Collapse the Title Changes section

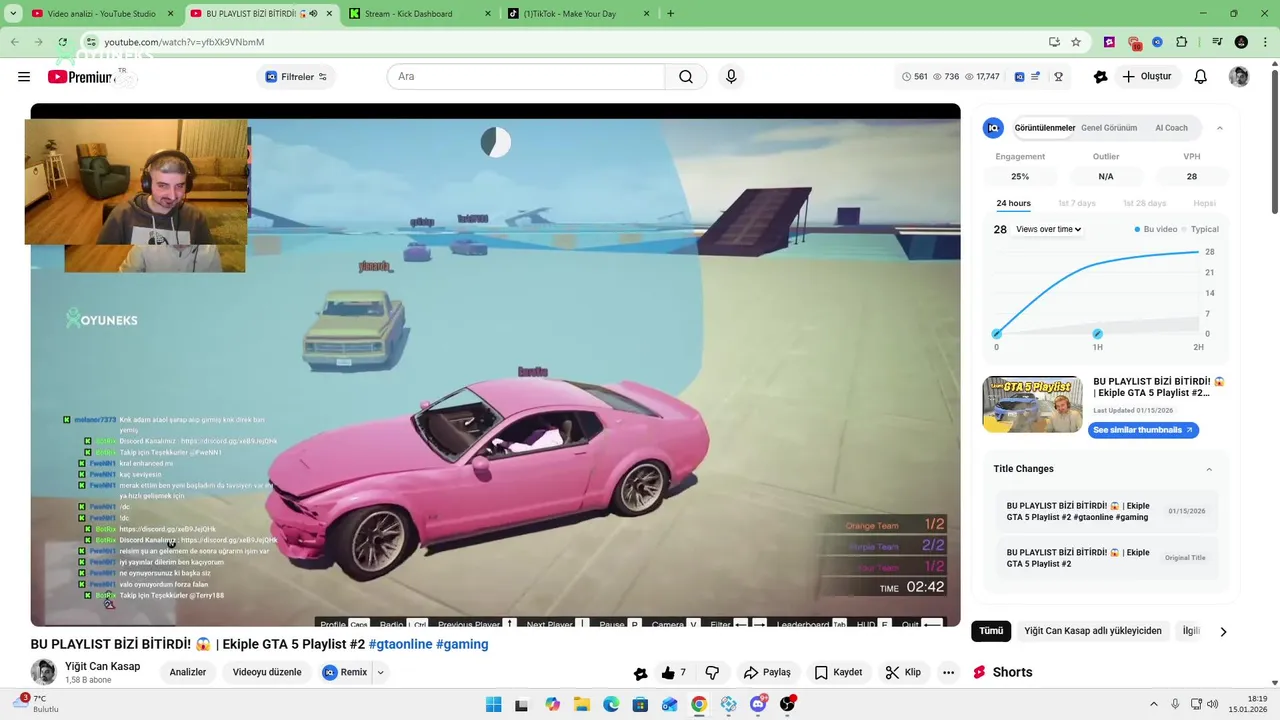click(x=1208, y=469)
